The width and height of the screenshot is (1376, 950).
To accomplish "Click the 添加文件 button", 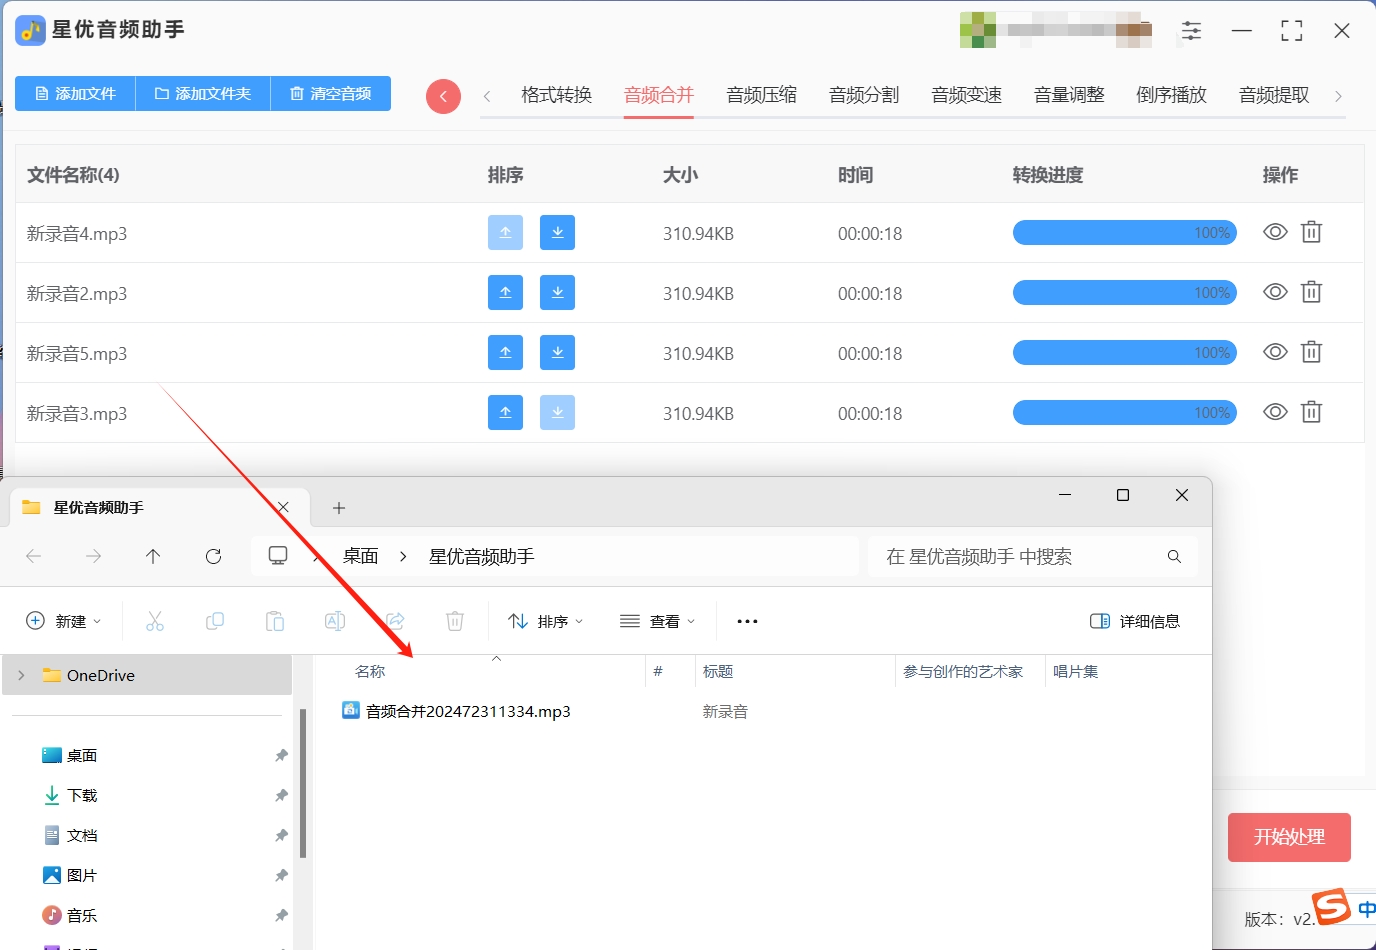I will (75, 93).
